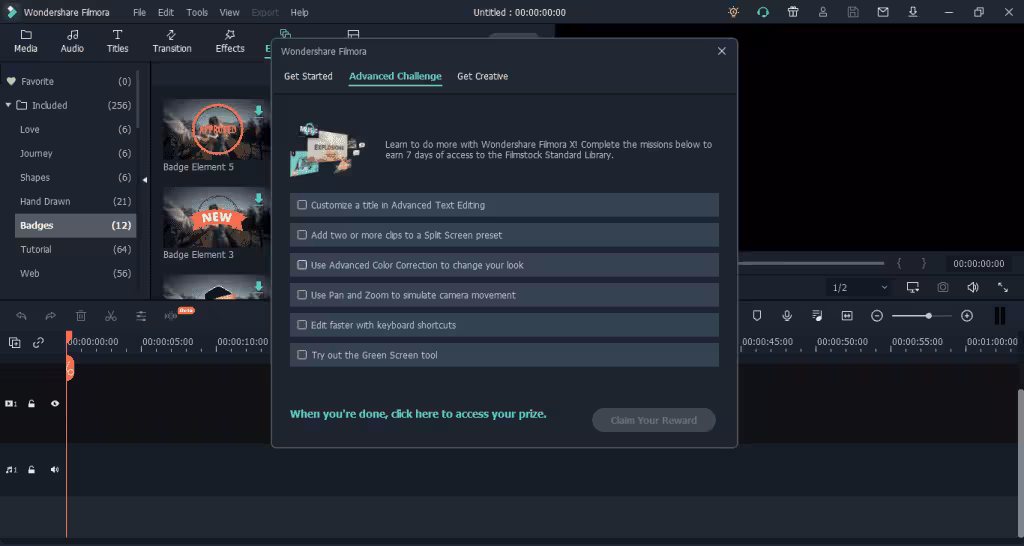Mute audio track 1 speaker
Viewport: 1024px width, 546px height.
(55, 470)
